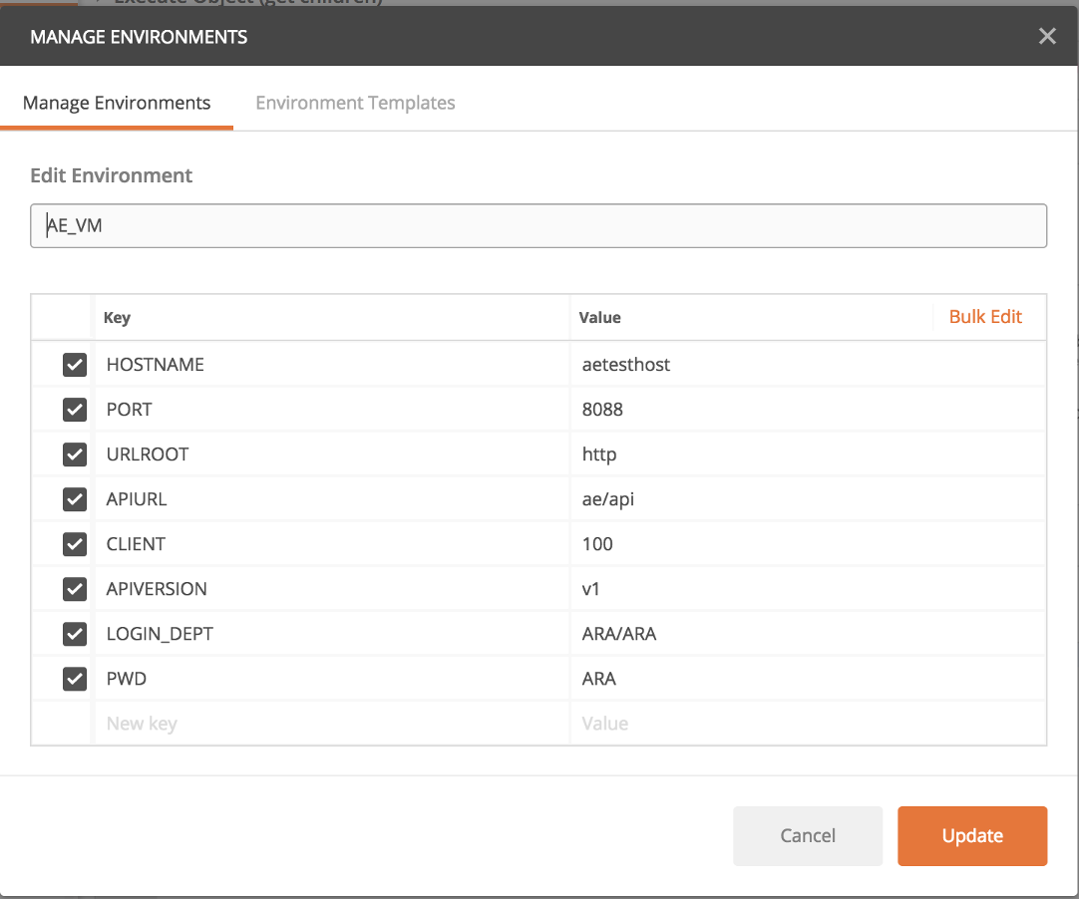1079x899 pixels.
Task: Disable the CLIENT variable checkbox
Action: point(74,544)
